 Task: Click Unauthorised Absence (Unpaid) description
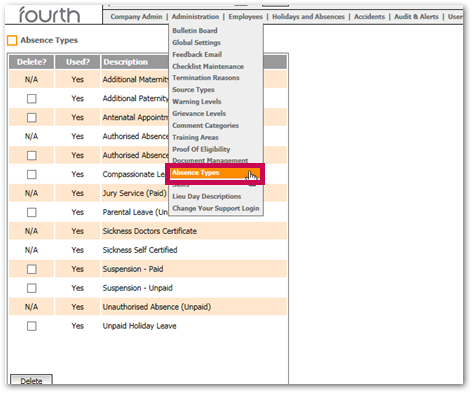click(x=157, y=307)
